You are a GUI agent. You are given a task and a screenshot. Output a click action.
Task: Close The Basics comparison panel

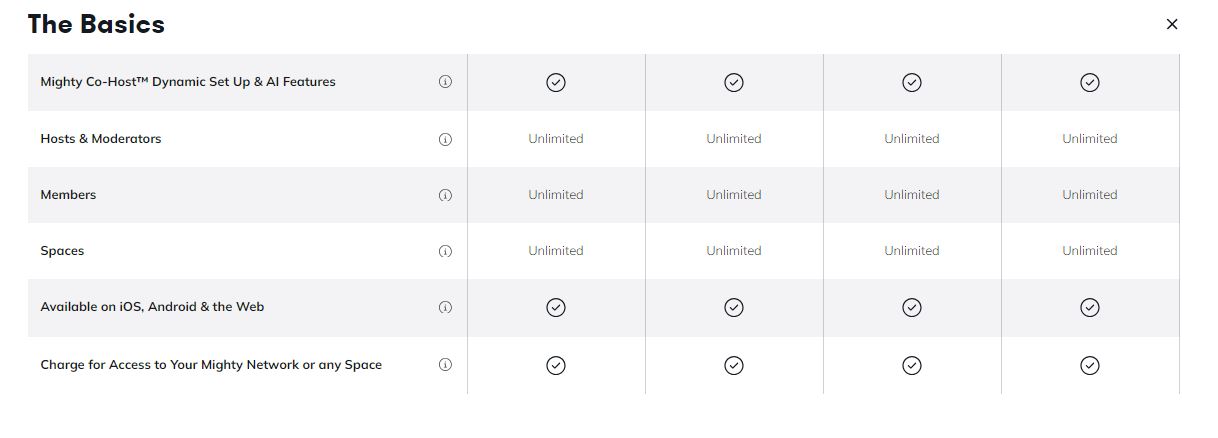pos(1172,24)
